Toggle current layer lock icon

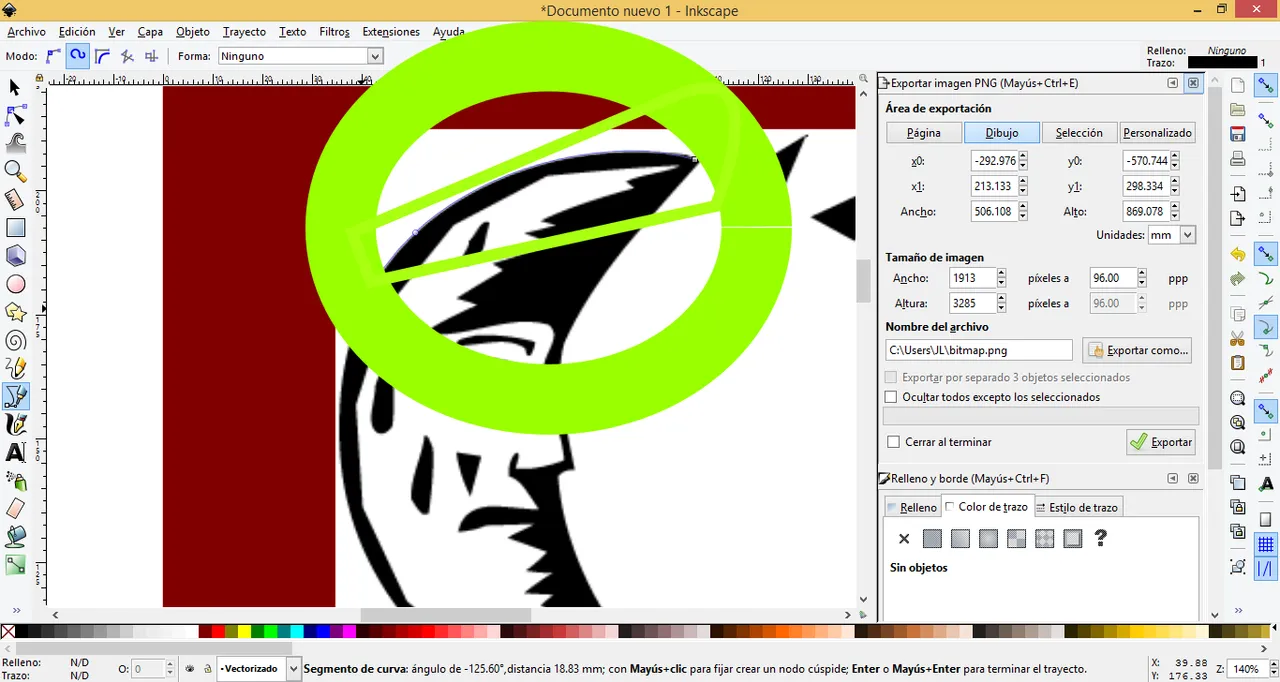pyautogui.click(x=207, y=669)
